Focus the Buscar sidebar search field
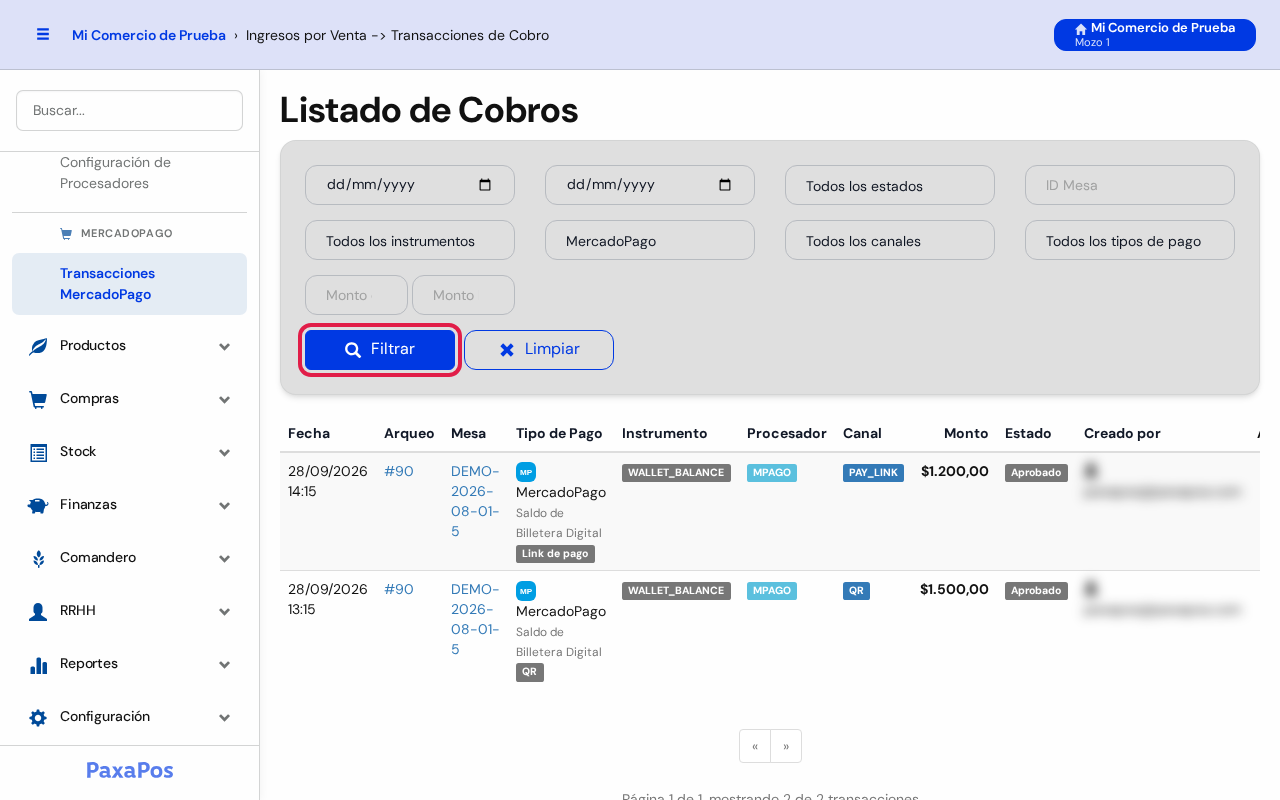1280x800 pixels. (129, 110)
